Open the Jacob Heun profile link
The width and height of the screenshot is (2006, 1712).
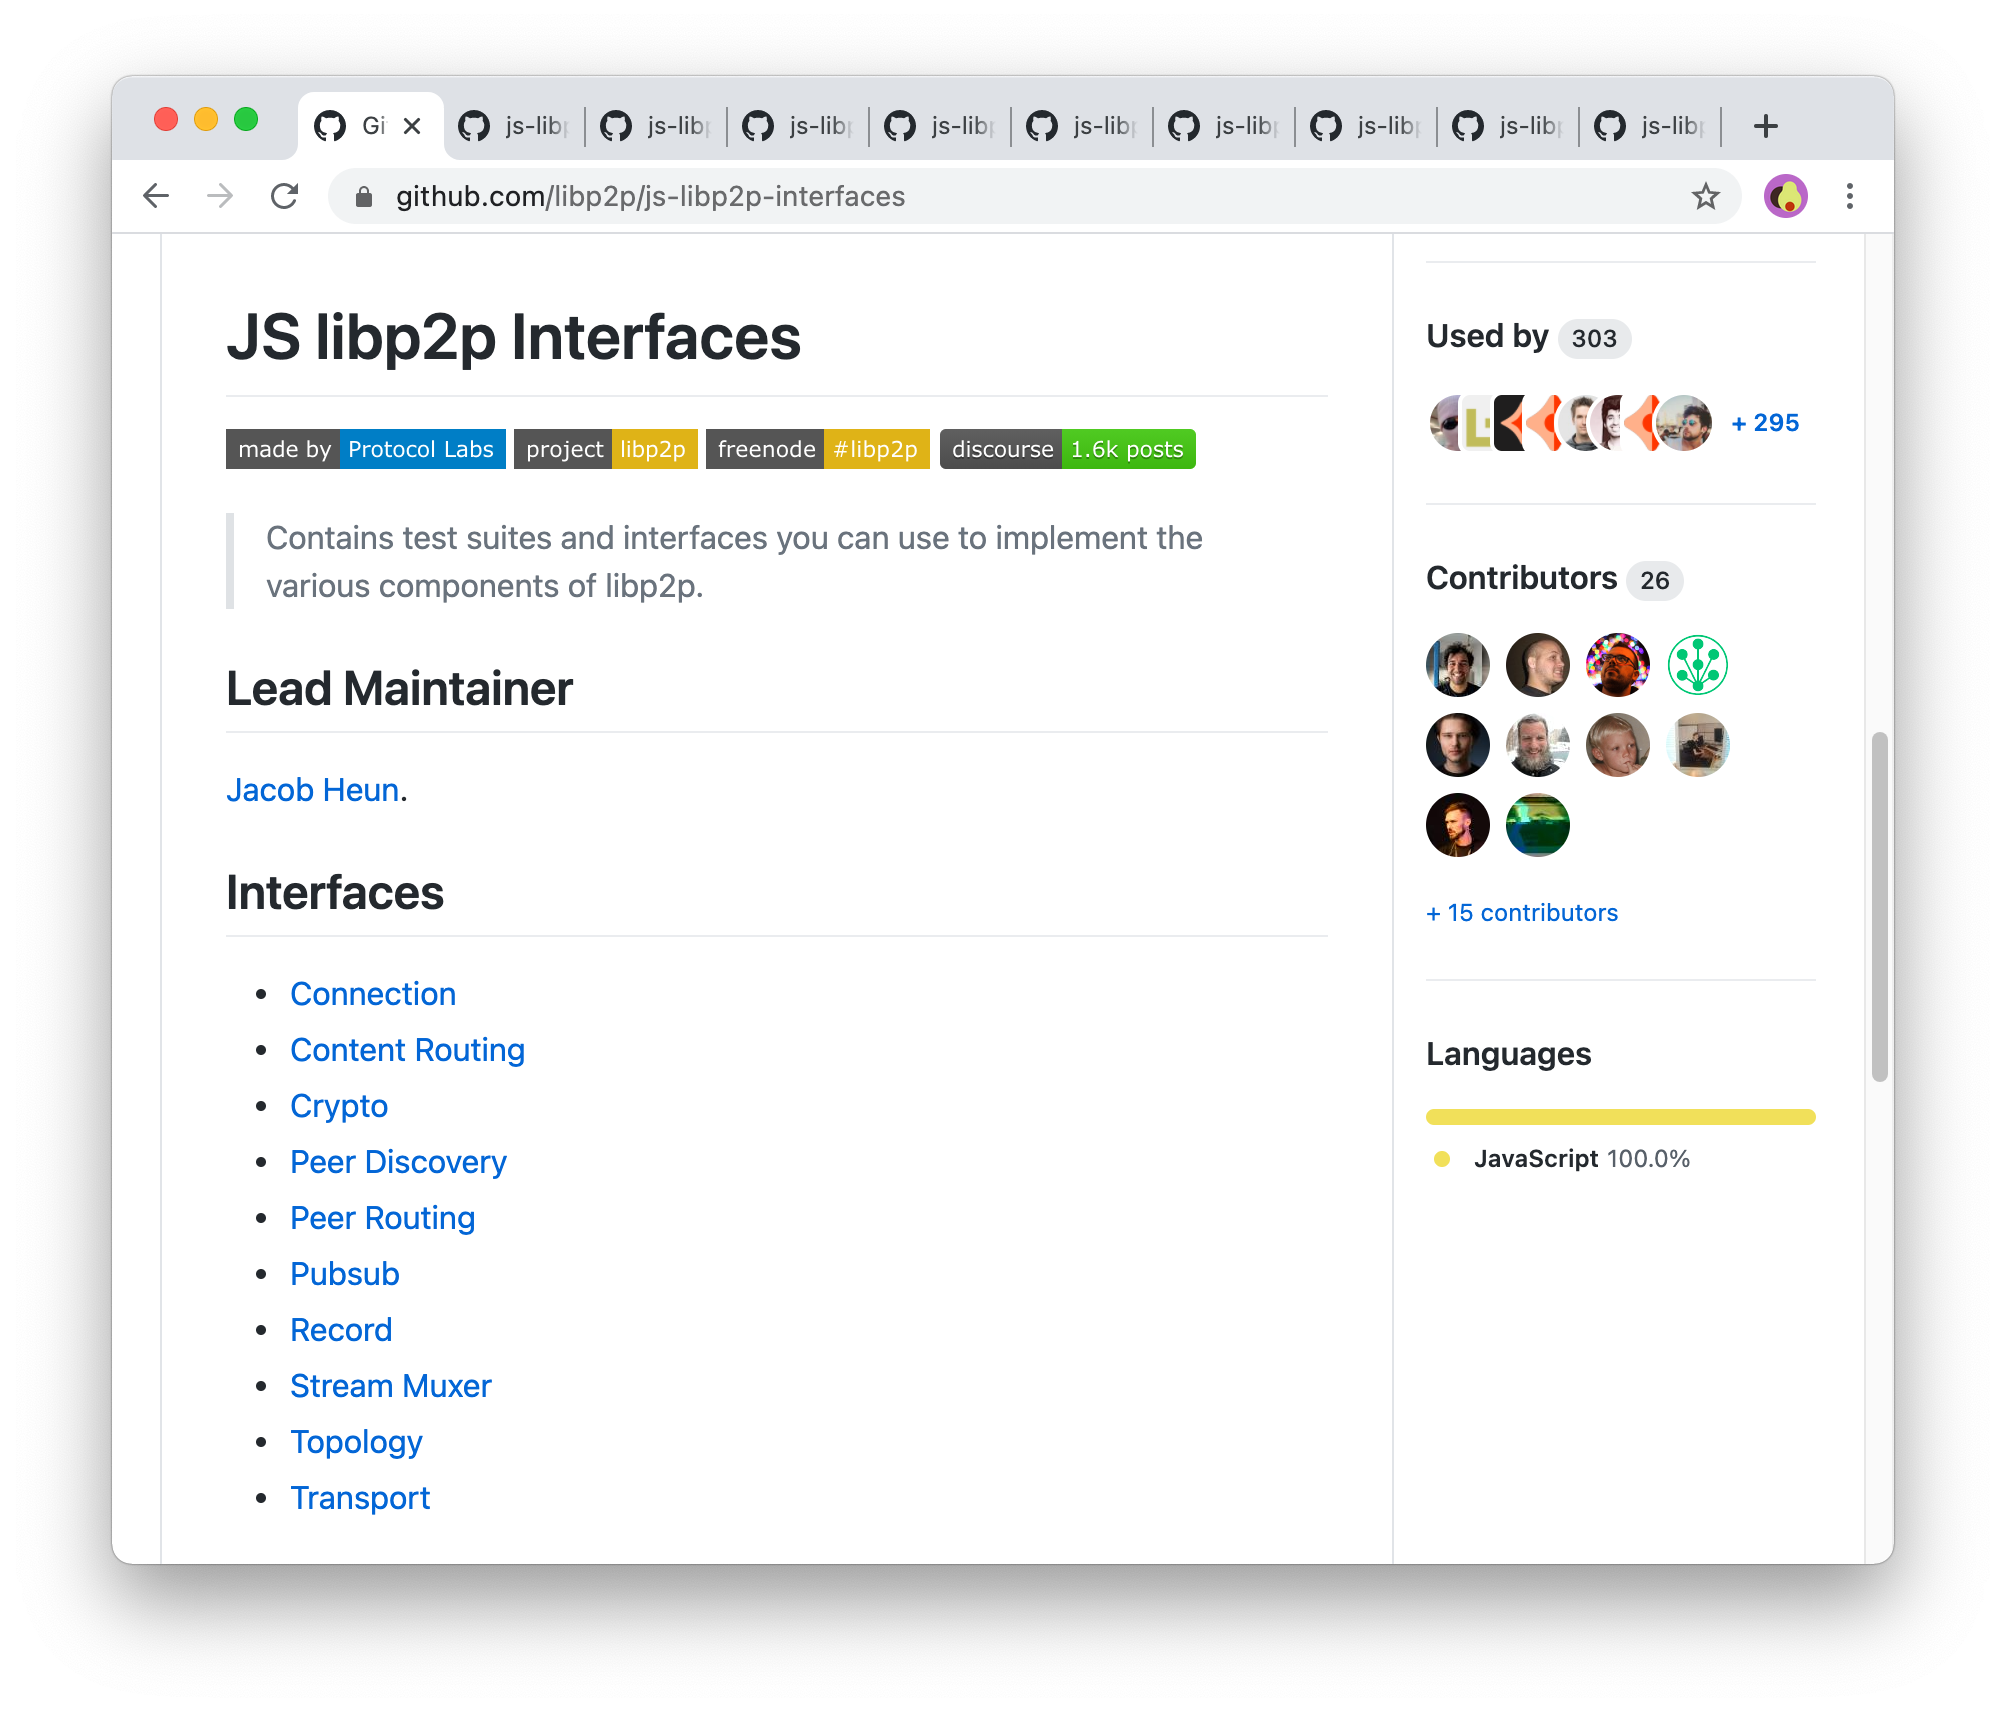pyautogui.click(x=311, y=790)
